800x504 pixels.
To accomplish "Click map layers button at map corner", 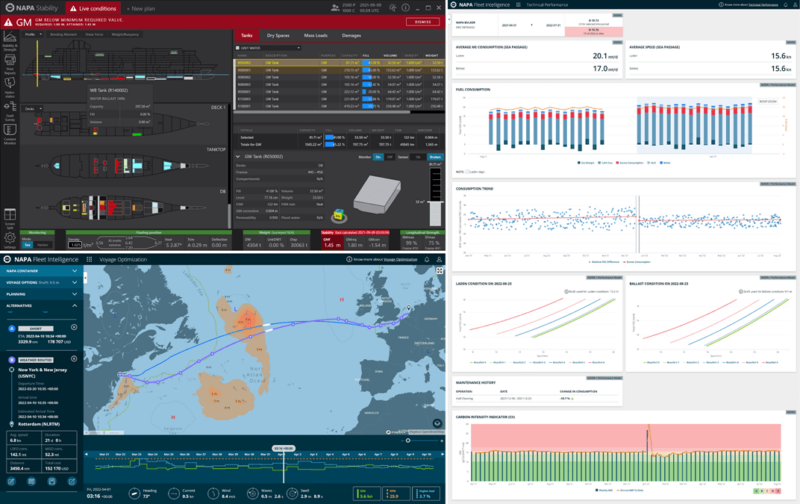I will coord(437,423).
